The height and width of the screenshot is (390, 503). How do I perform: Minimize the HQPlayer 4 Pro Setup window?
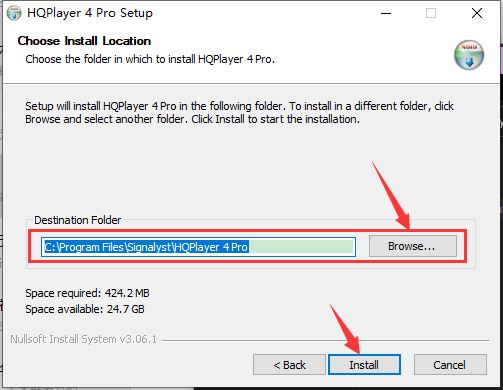pyautogui.click(x=386, y=13)
